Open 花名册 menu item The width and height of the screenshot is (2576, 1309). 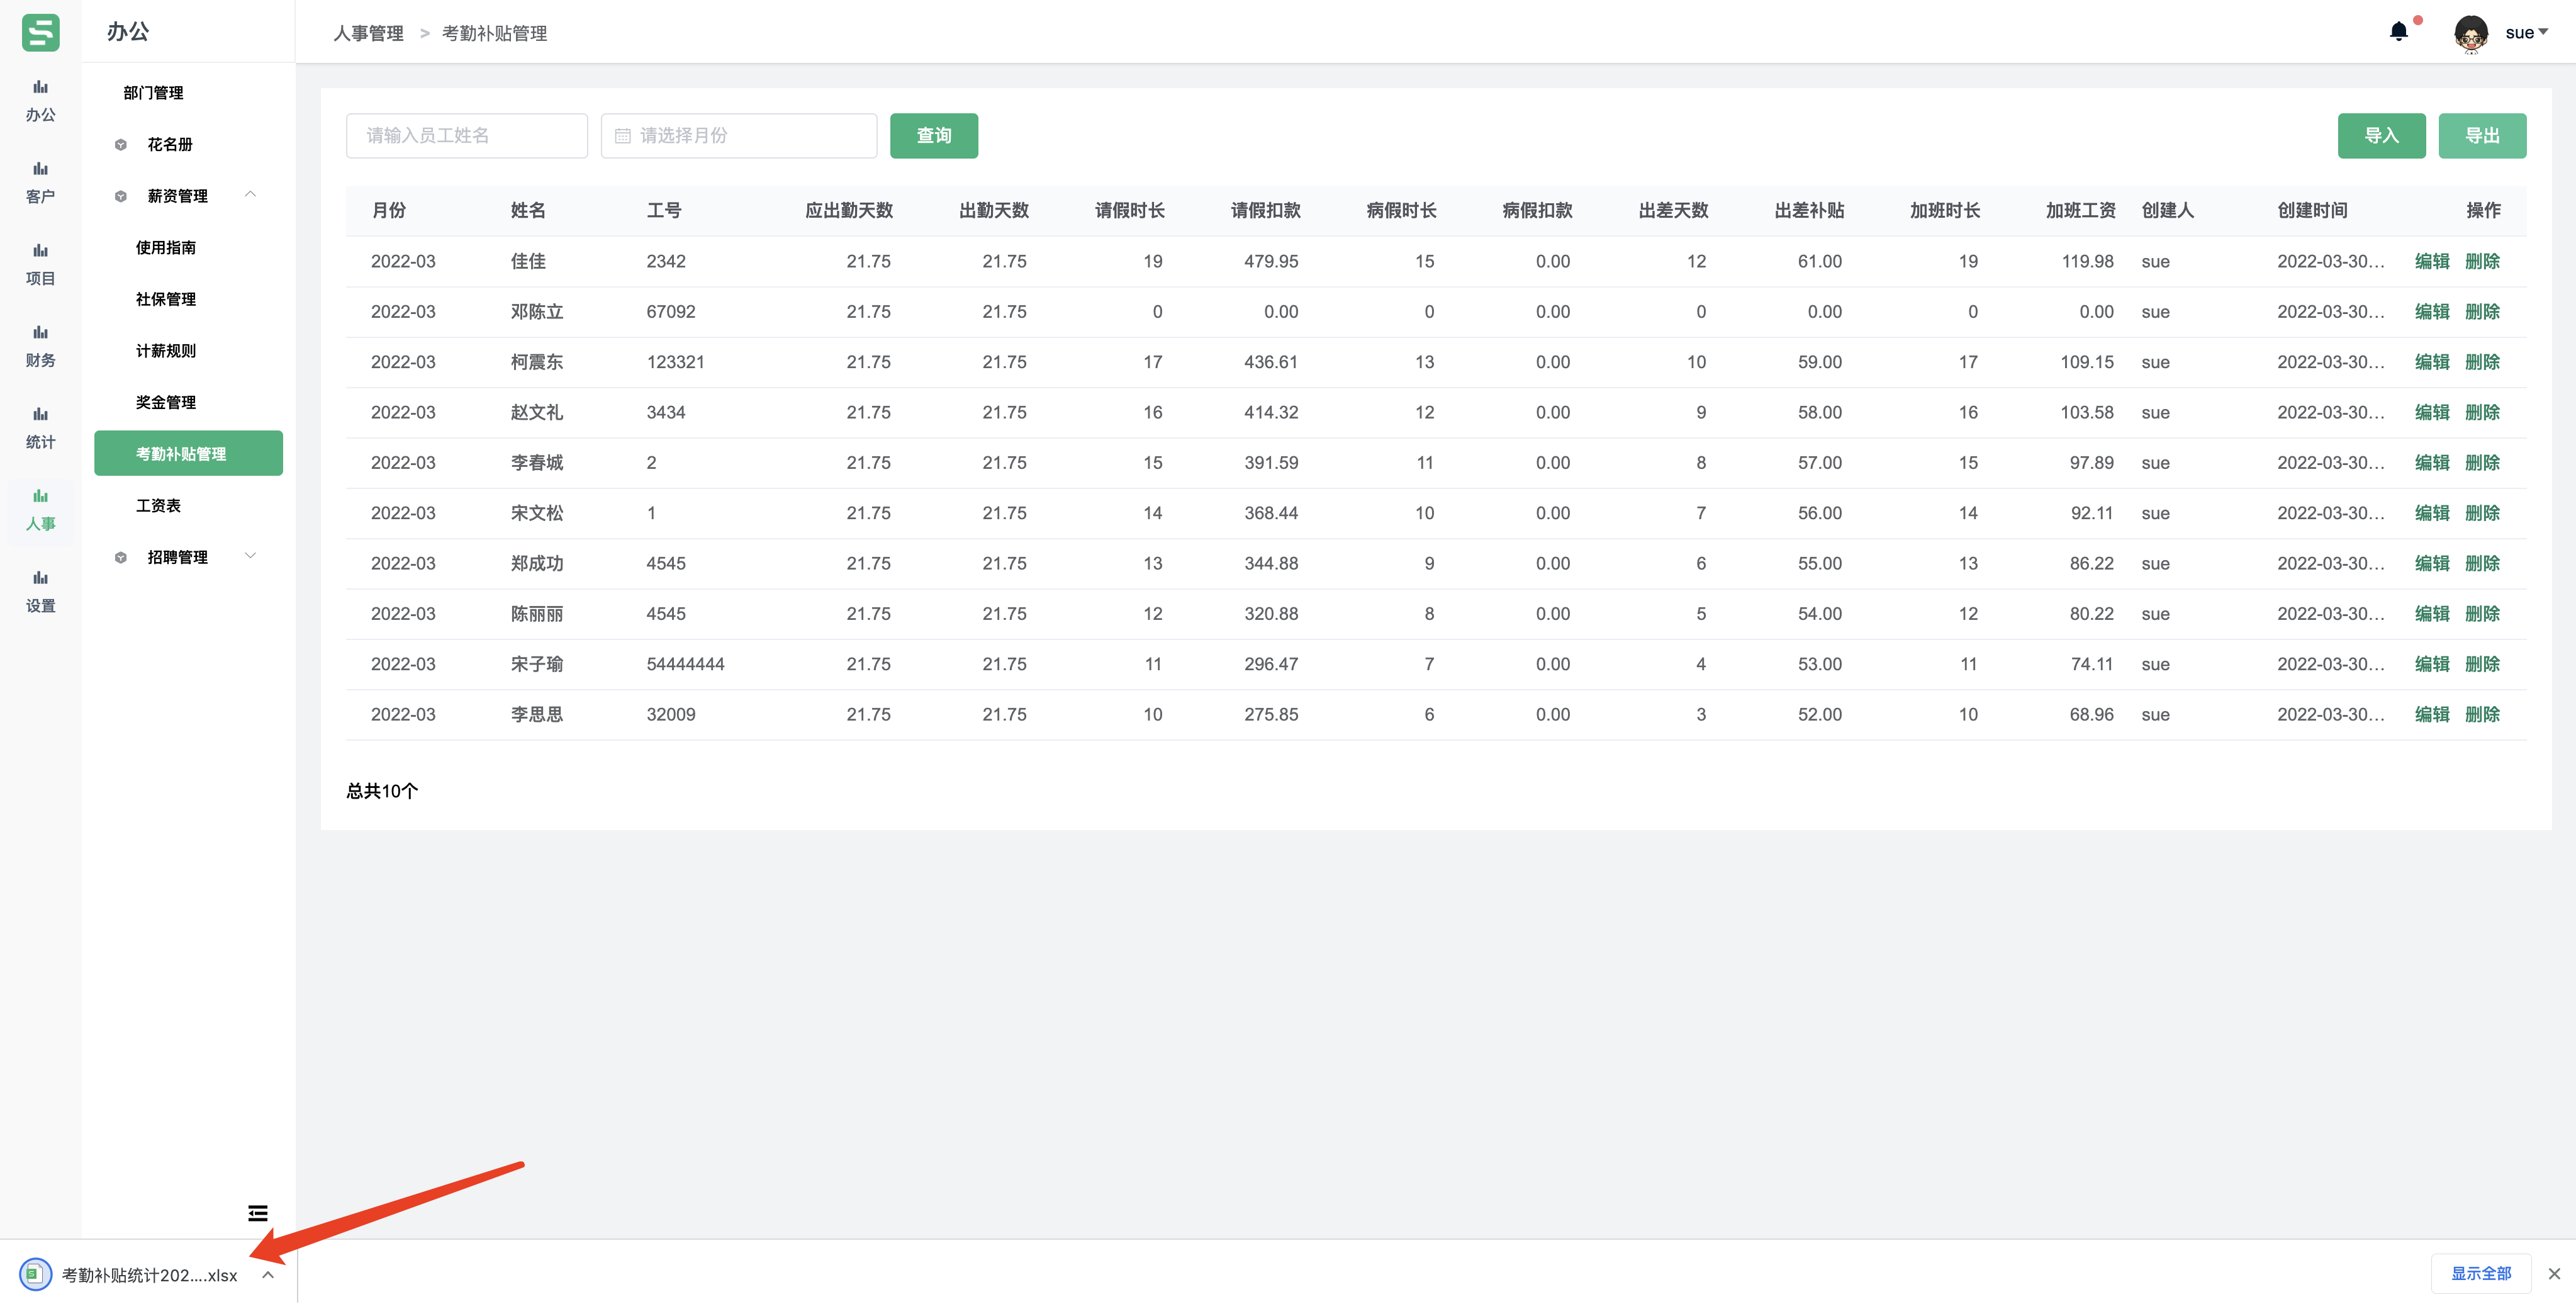coord(170,144)
